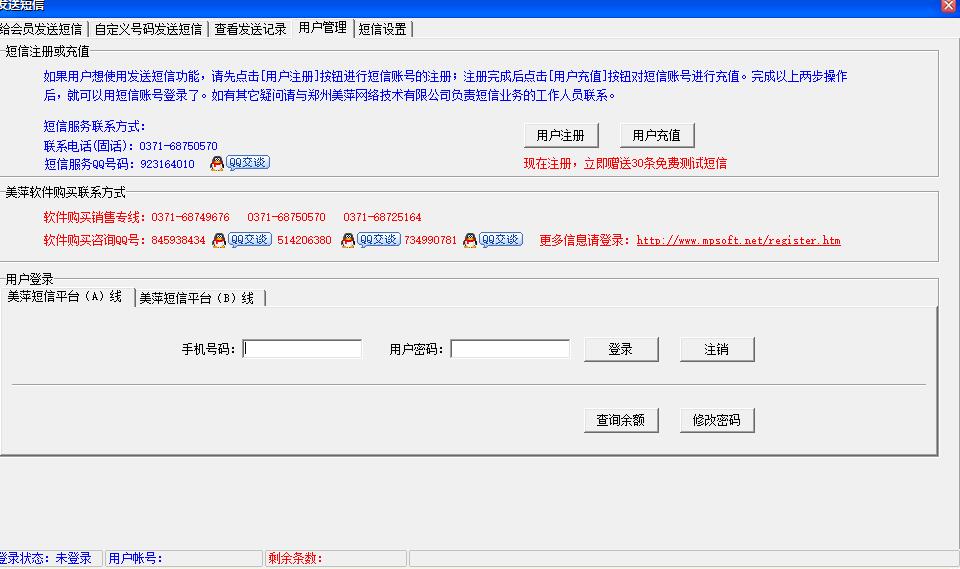Screen dimensions: 960x569
Task: Select the 用户管理 tab
Action: pos(323,28)
